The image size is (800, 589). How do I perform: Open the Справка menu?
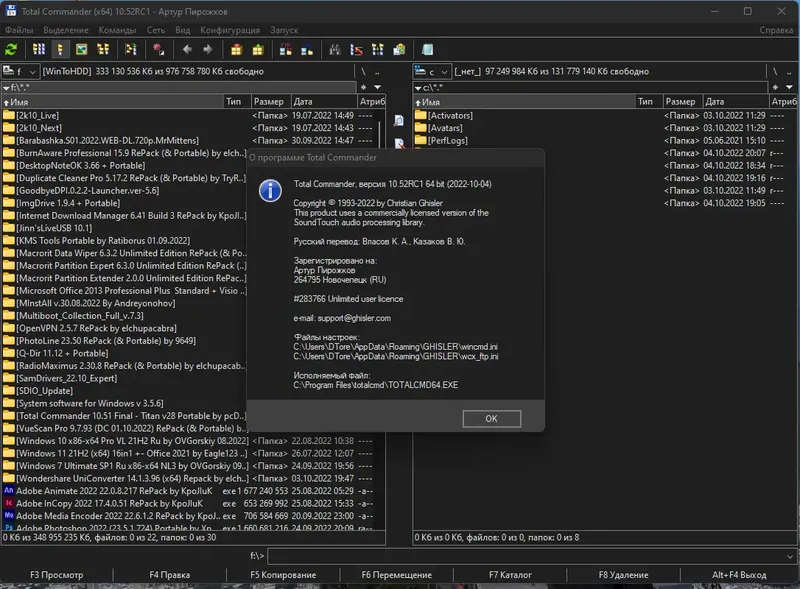click(x=776, y=30)
